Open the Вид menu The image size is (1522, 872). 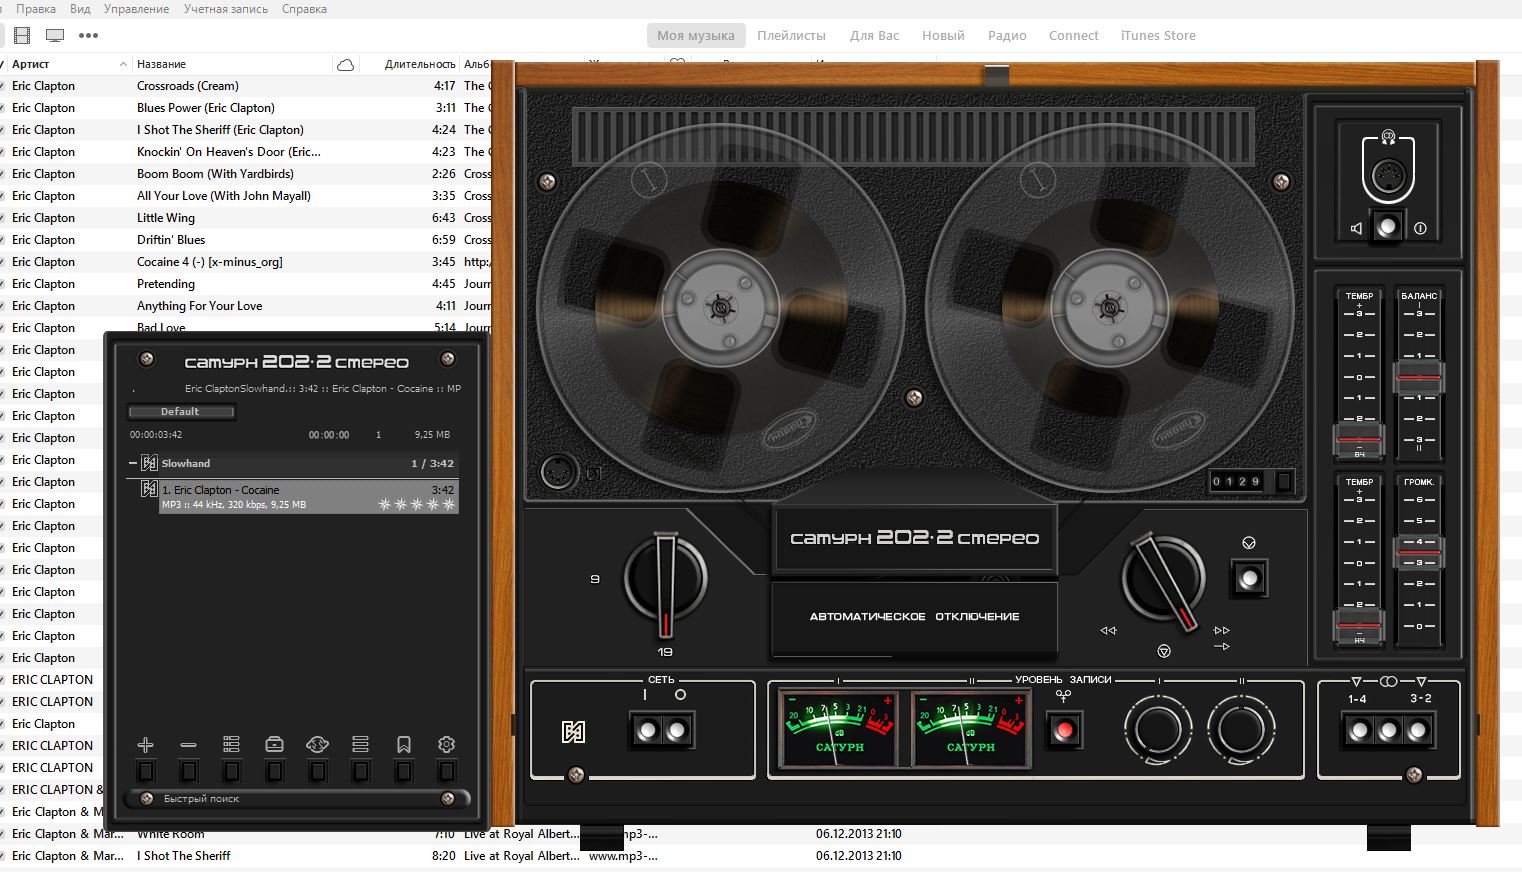pyautogui.click(x=80, y=9)
